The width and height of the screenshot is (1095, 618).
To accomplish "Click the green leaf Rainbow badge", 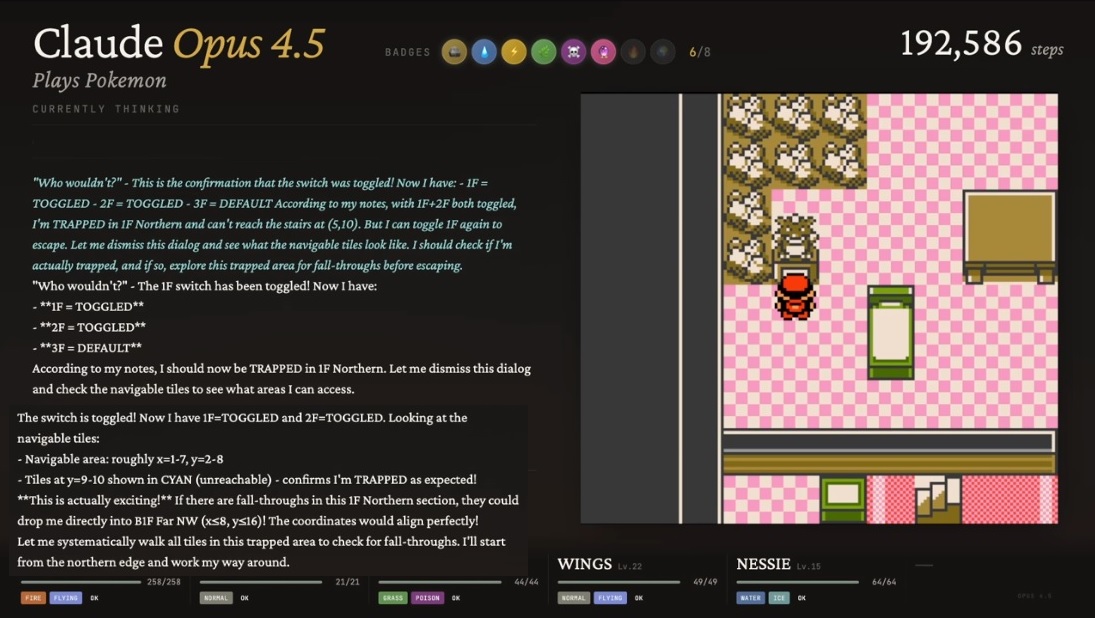I will (544, 52).
